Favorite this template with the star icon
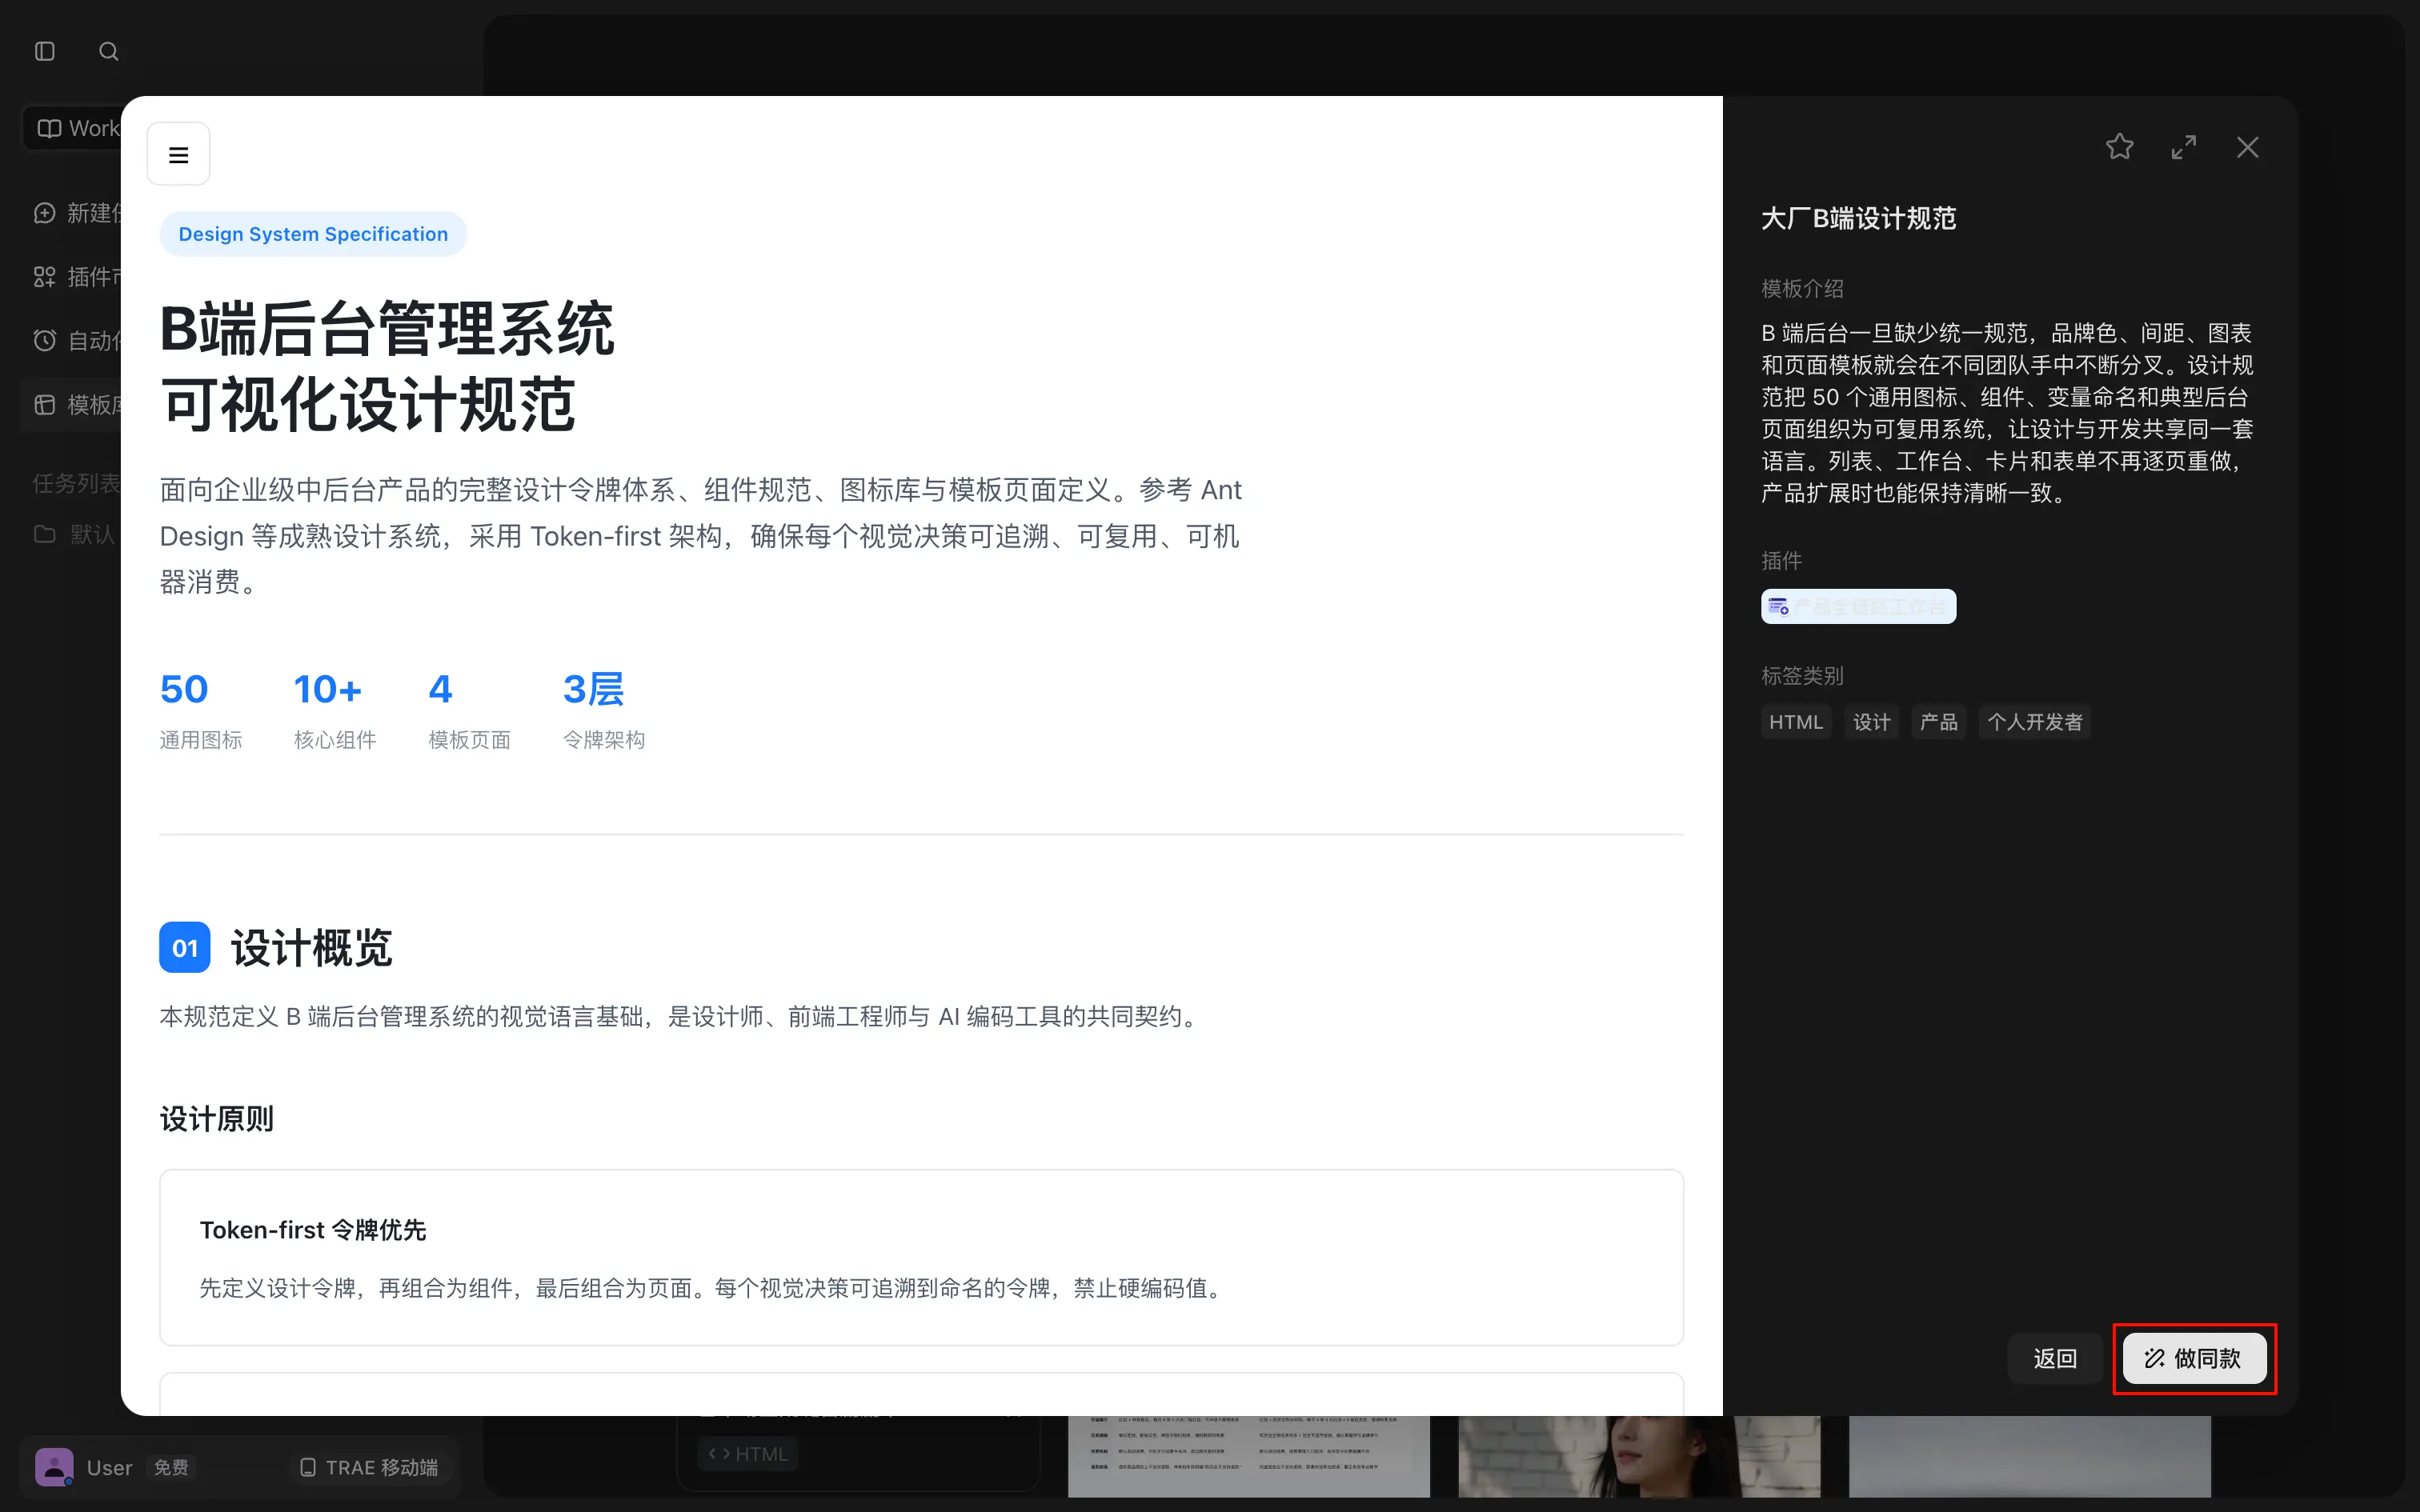This screenshot has height=1512, width=2420. coord(2119,148)
